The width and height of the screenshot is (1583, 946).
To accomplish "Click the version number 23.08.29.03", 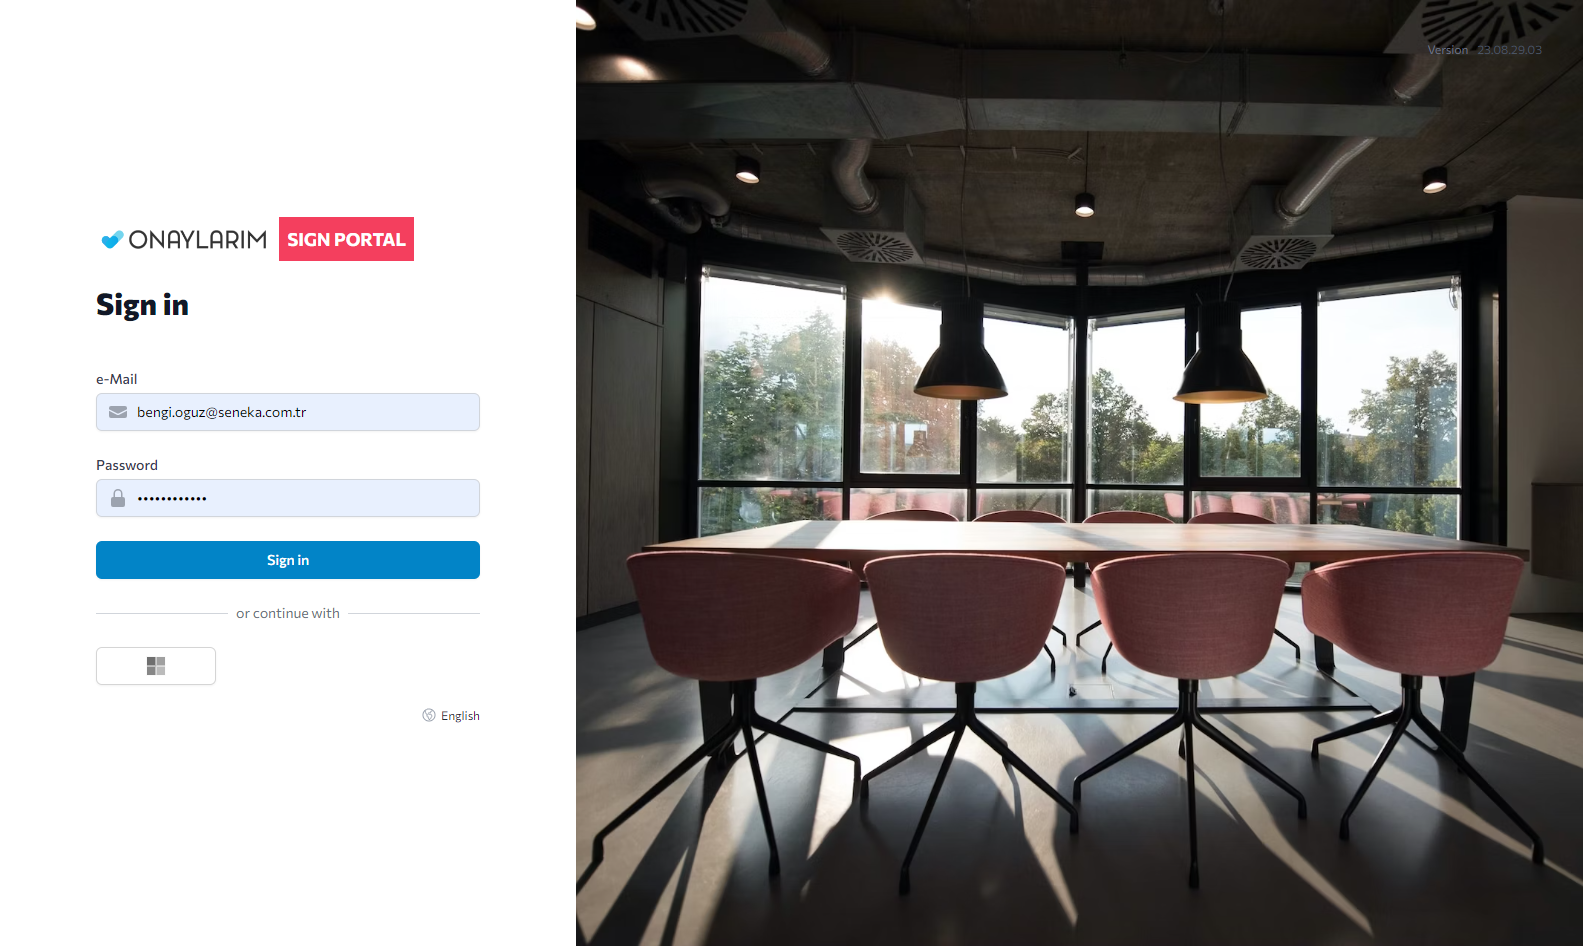I will pyautogui.click(x=1510, y=50).
